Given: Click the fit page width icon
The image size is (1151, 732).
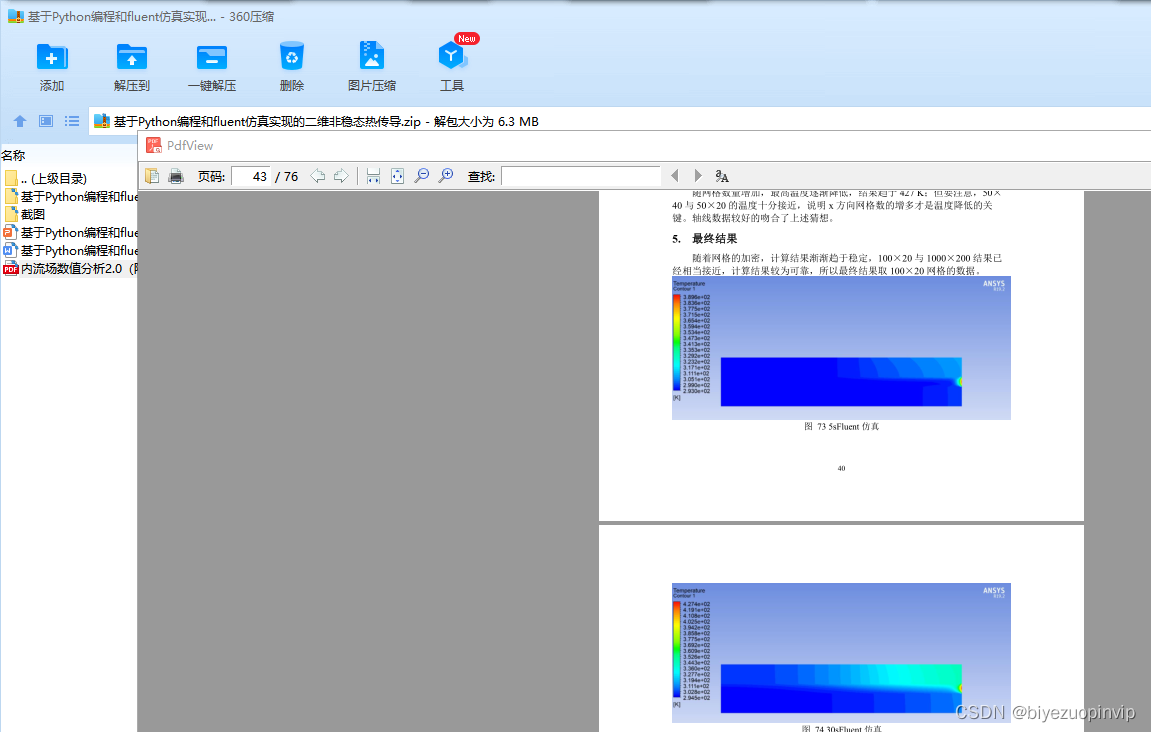Looking at the screenshot, I should click(x=373, y=176).
